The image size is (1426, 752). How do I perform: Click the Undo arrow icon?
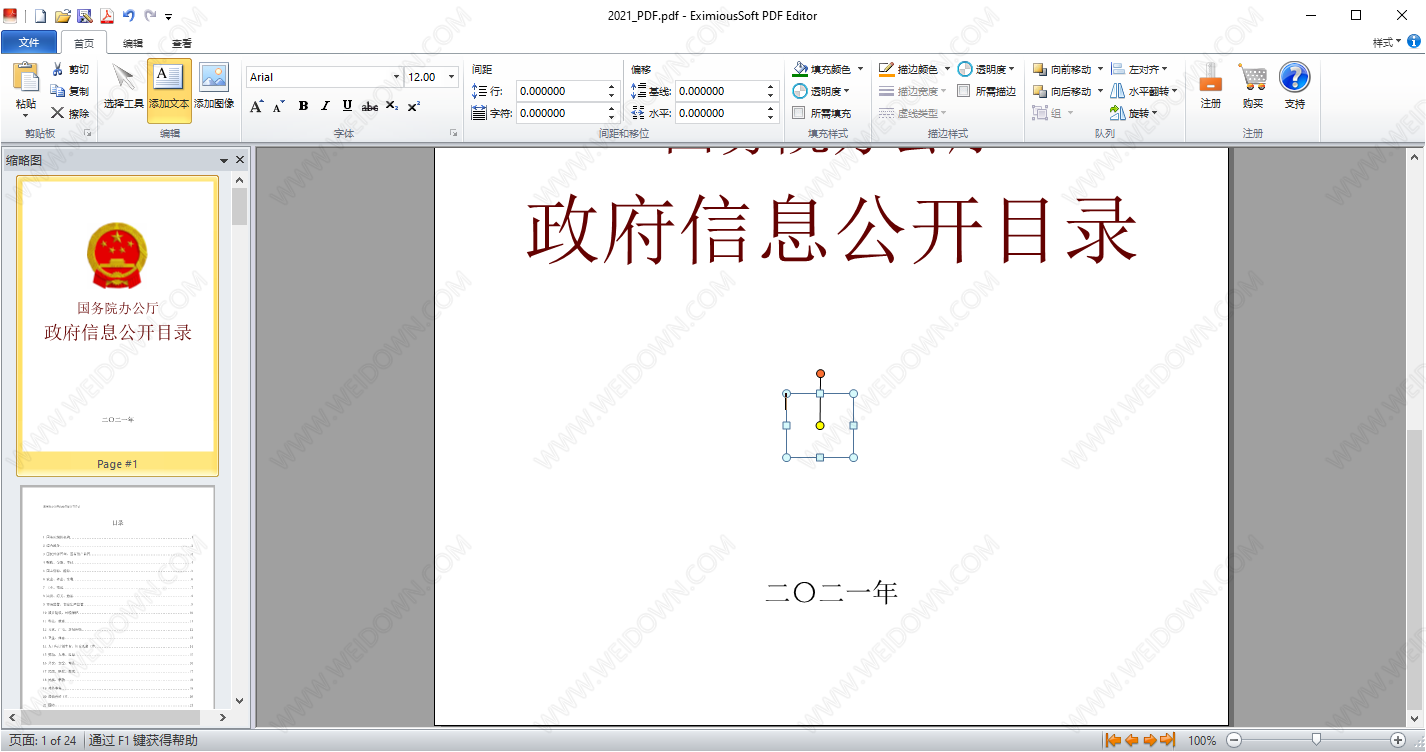tap(128, 16)
